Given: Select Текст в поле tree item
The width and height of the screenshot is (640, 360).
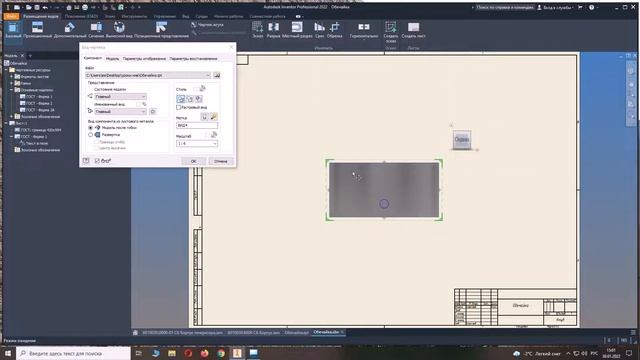Looking at the screenshot, I should click(x=37, y=143).
